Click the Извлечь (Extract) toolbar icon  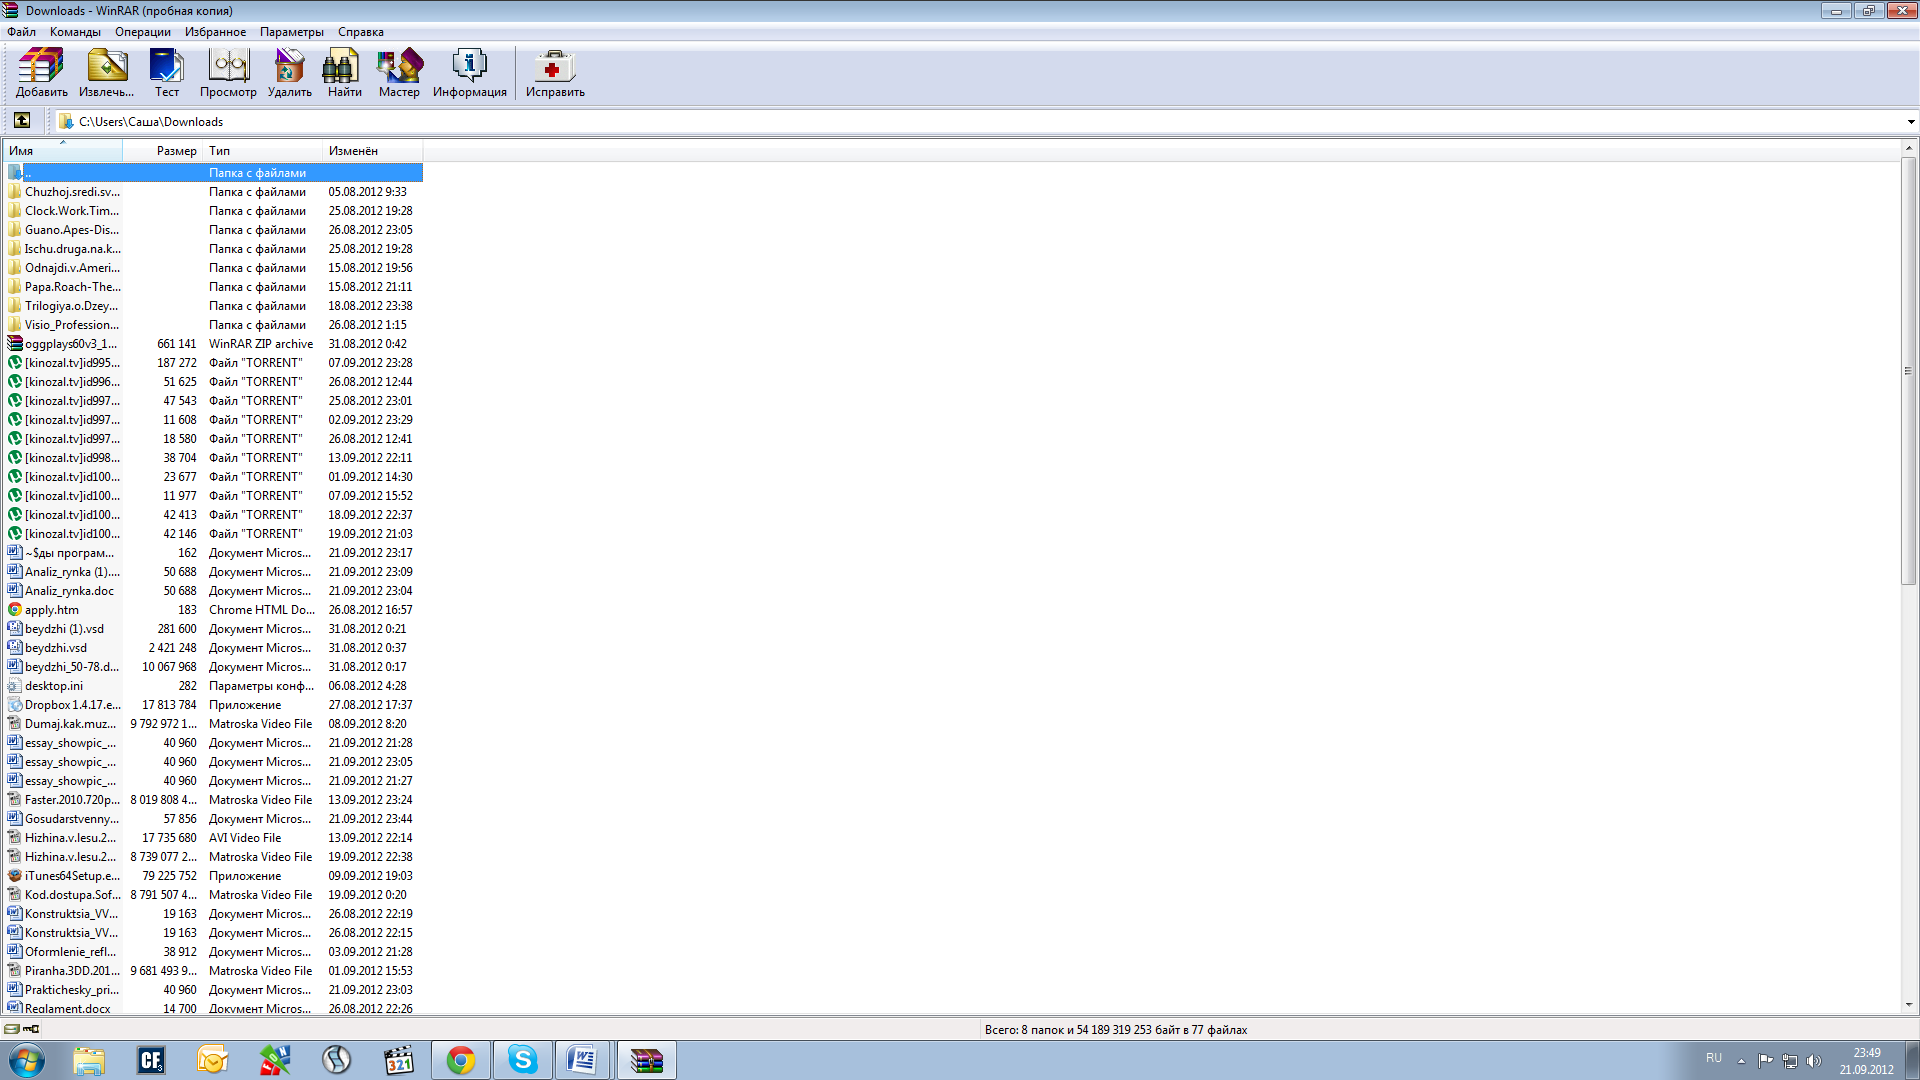[106, 74]
